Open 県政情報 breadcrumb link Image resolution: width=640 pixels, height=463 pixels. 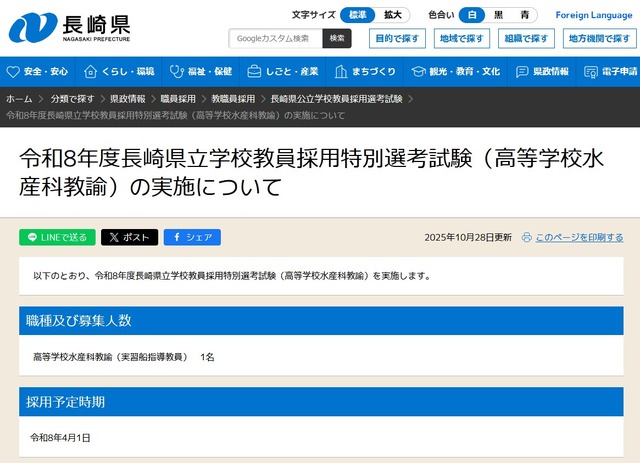click(x=127, y=99)
